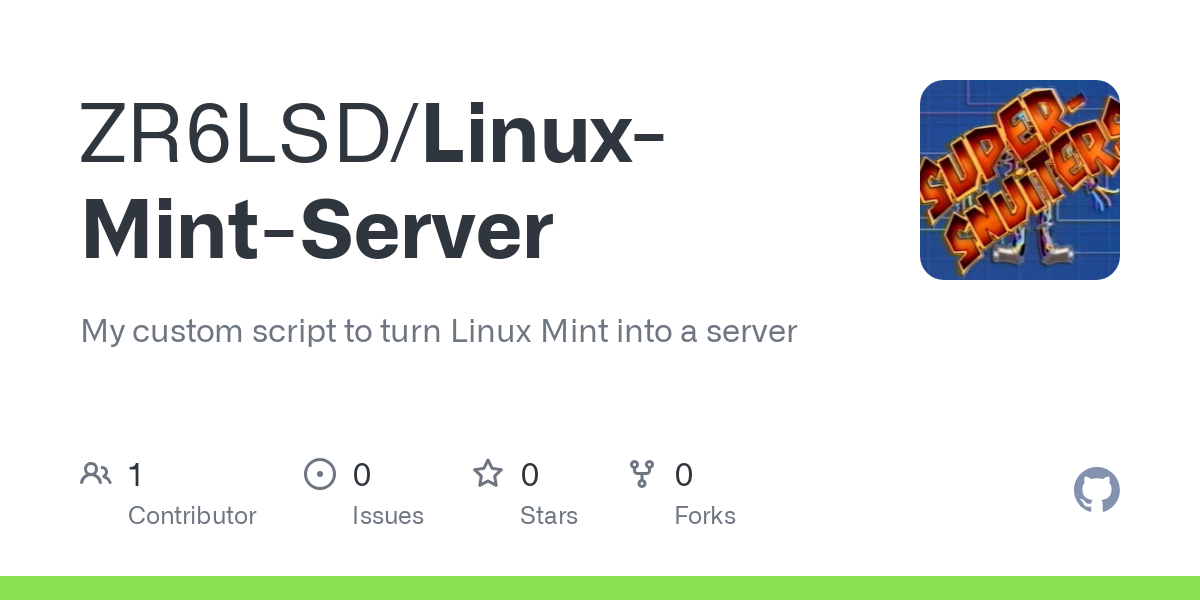
Task: Select the issue status circle icon
Action: pyautogui.click(x=320, y=473)
